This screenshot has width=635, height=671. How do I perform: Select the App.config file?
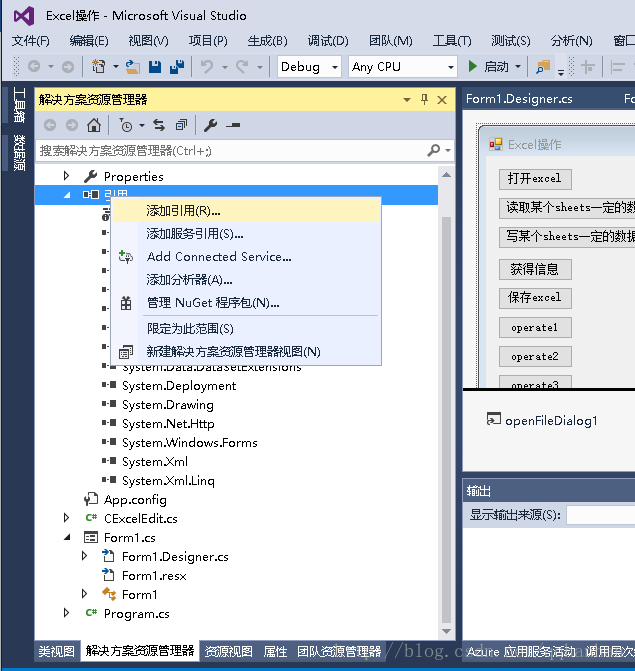point(135,499)
